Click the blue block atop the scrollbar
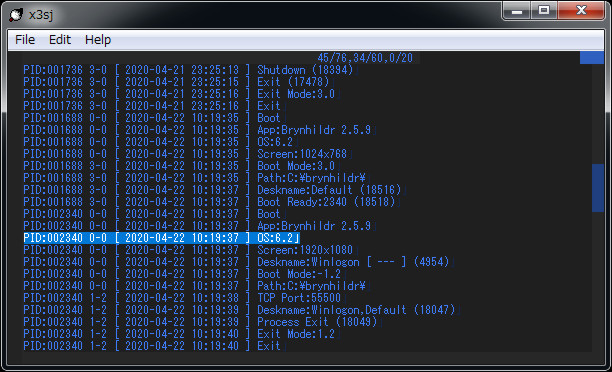 point(592,58)
